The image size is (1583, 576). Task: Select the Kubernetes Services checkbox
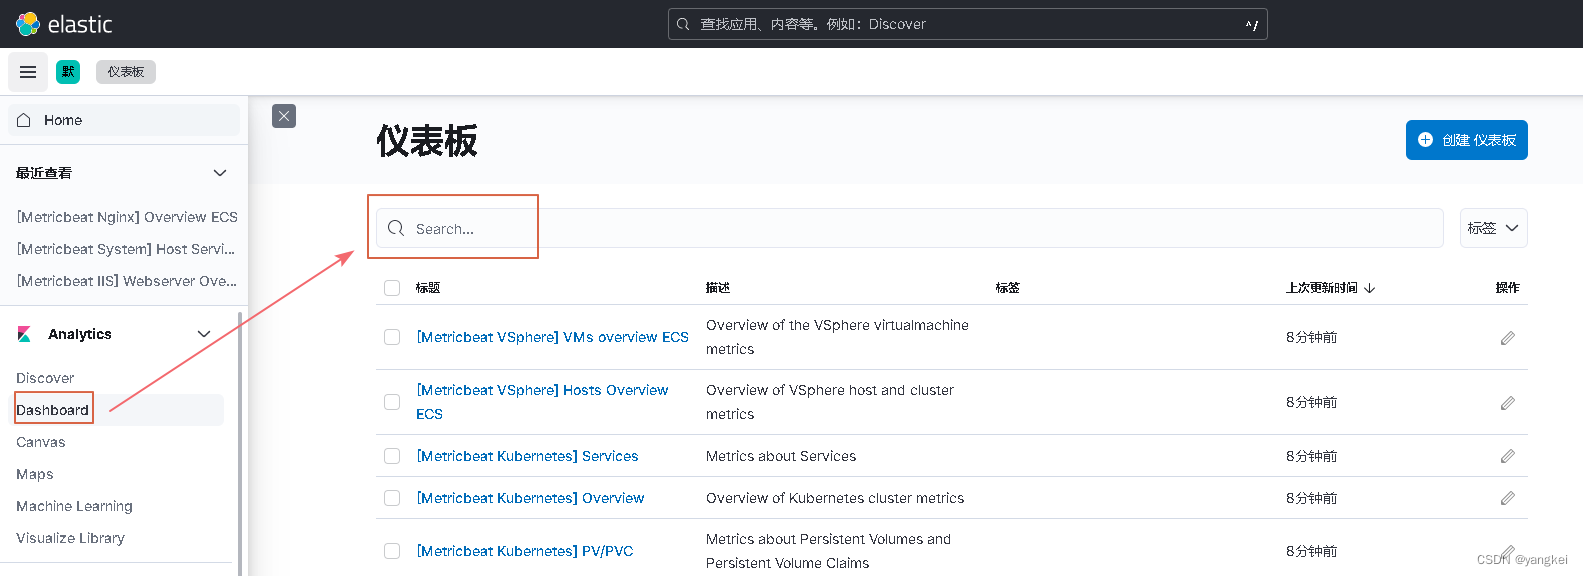[x=392, y=456]
